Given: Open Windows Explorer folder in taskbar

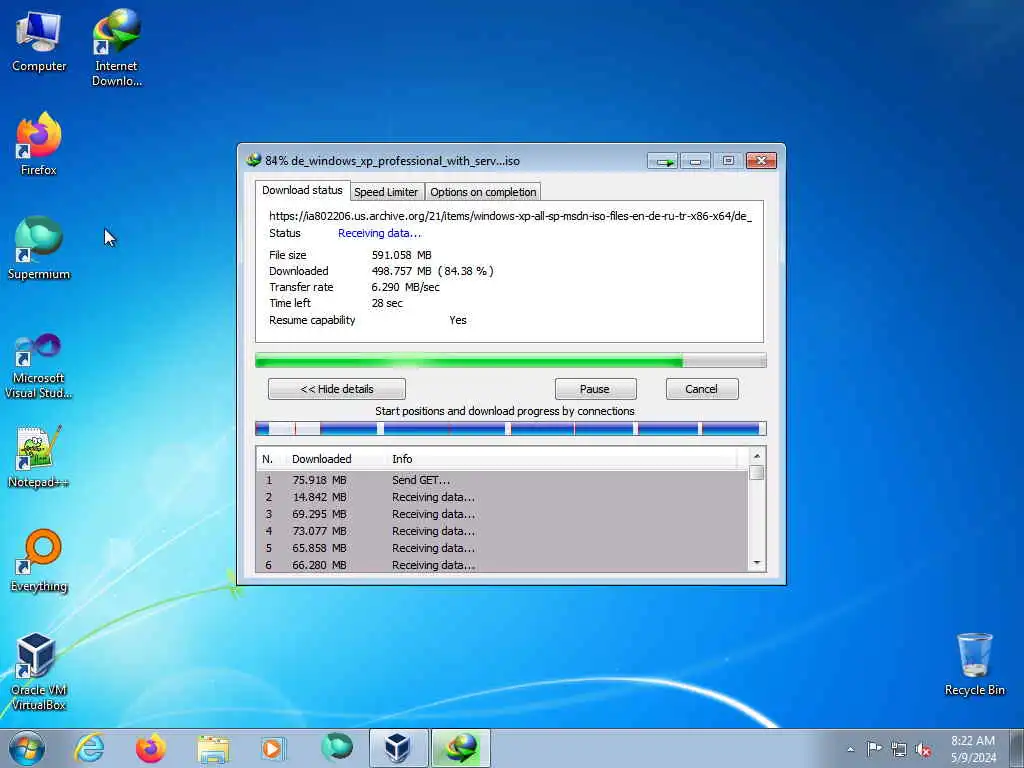Looking at the screenshot, I should (x=213, y=748).
